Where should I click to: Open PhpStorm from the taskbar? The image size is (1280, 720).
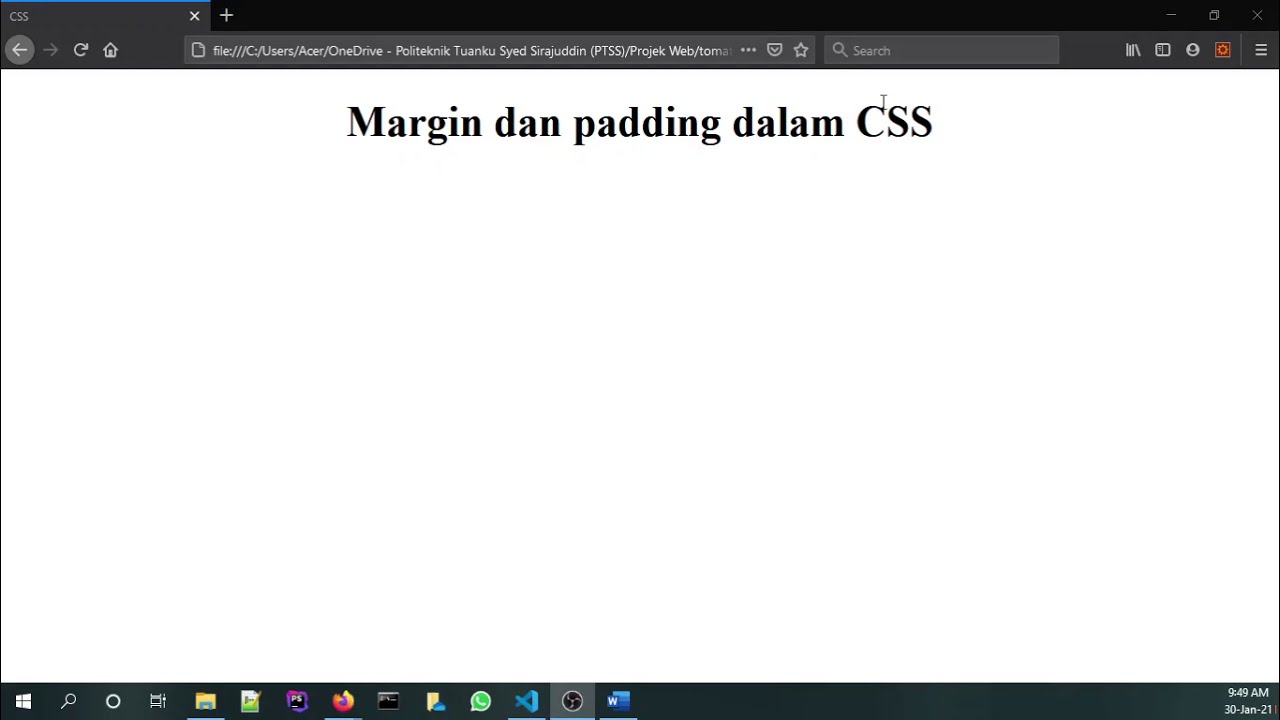tap(297, 701)
